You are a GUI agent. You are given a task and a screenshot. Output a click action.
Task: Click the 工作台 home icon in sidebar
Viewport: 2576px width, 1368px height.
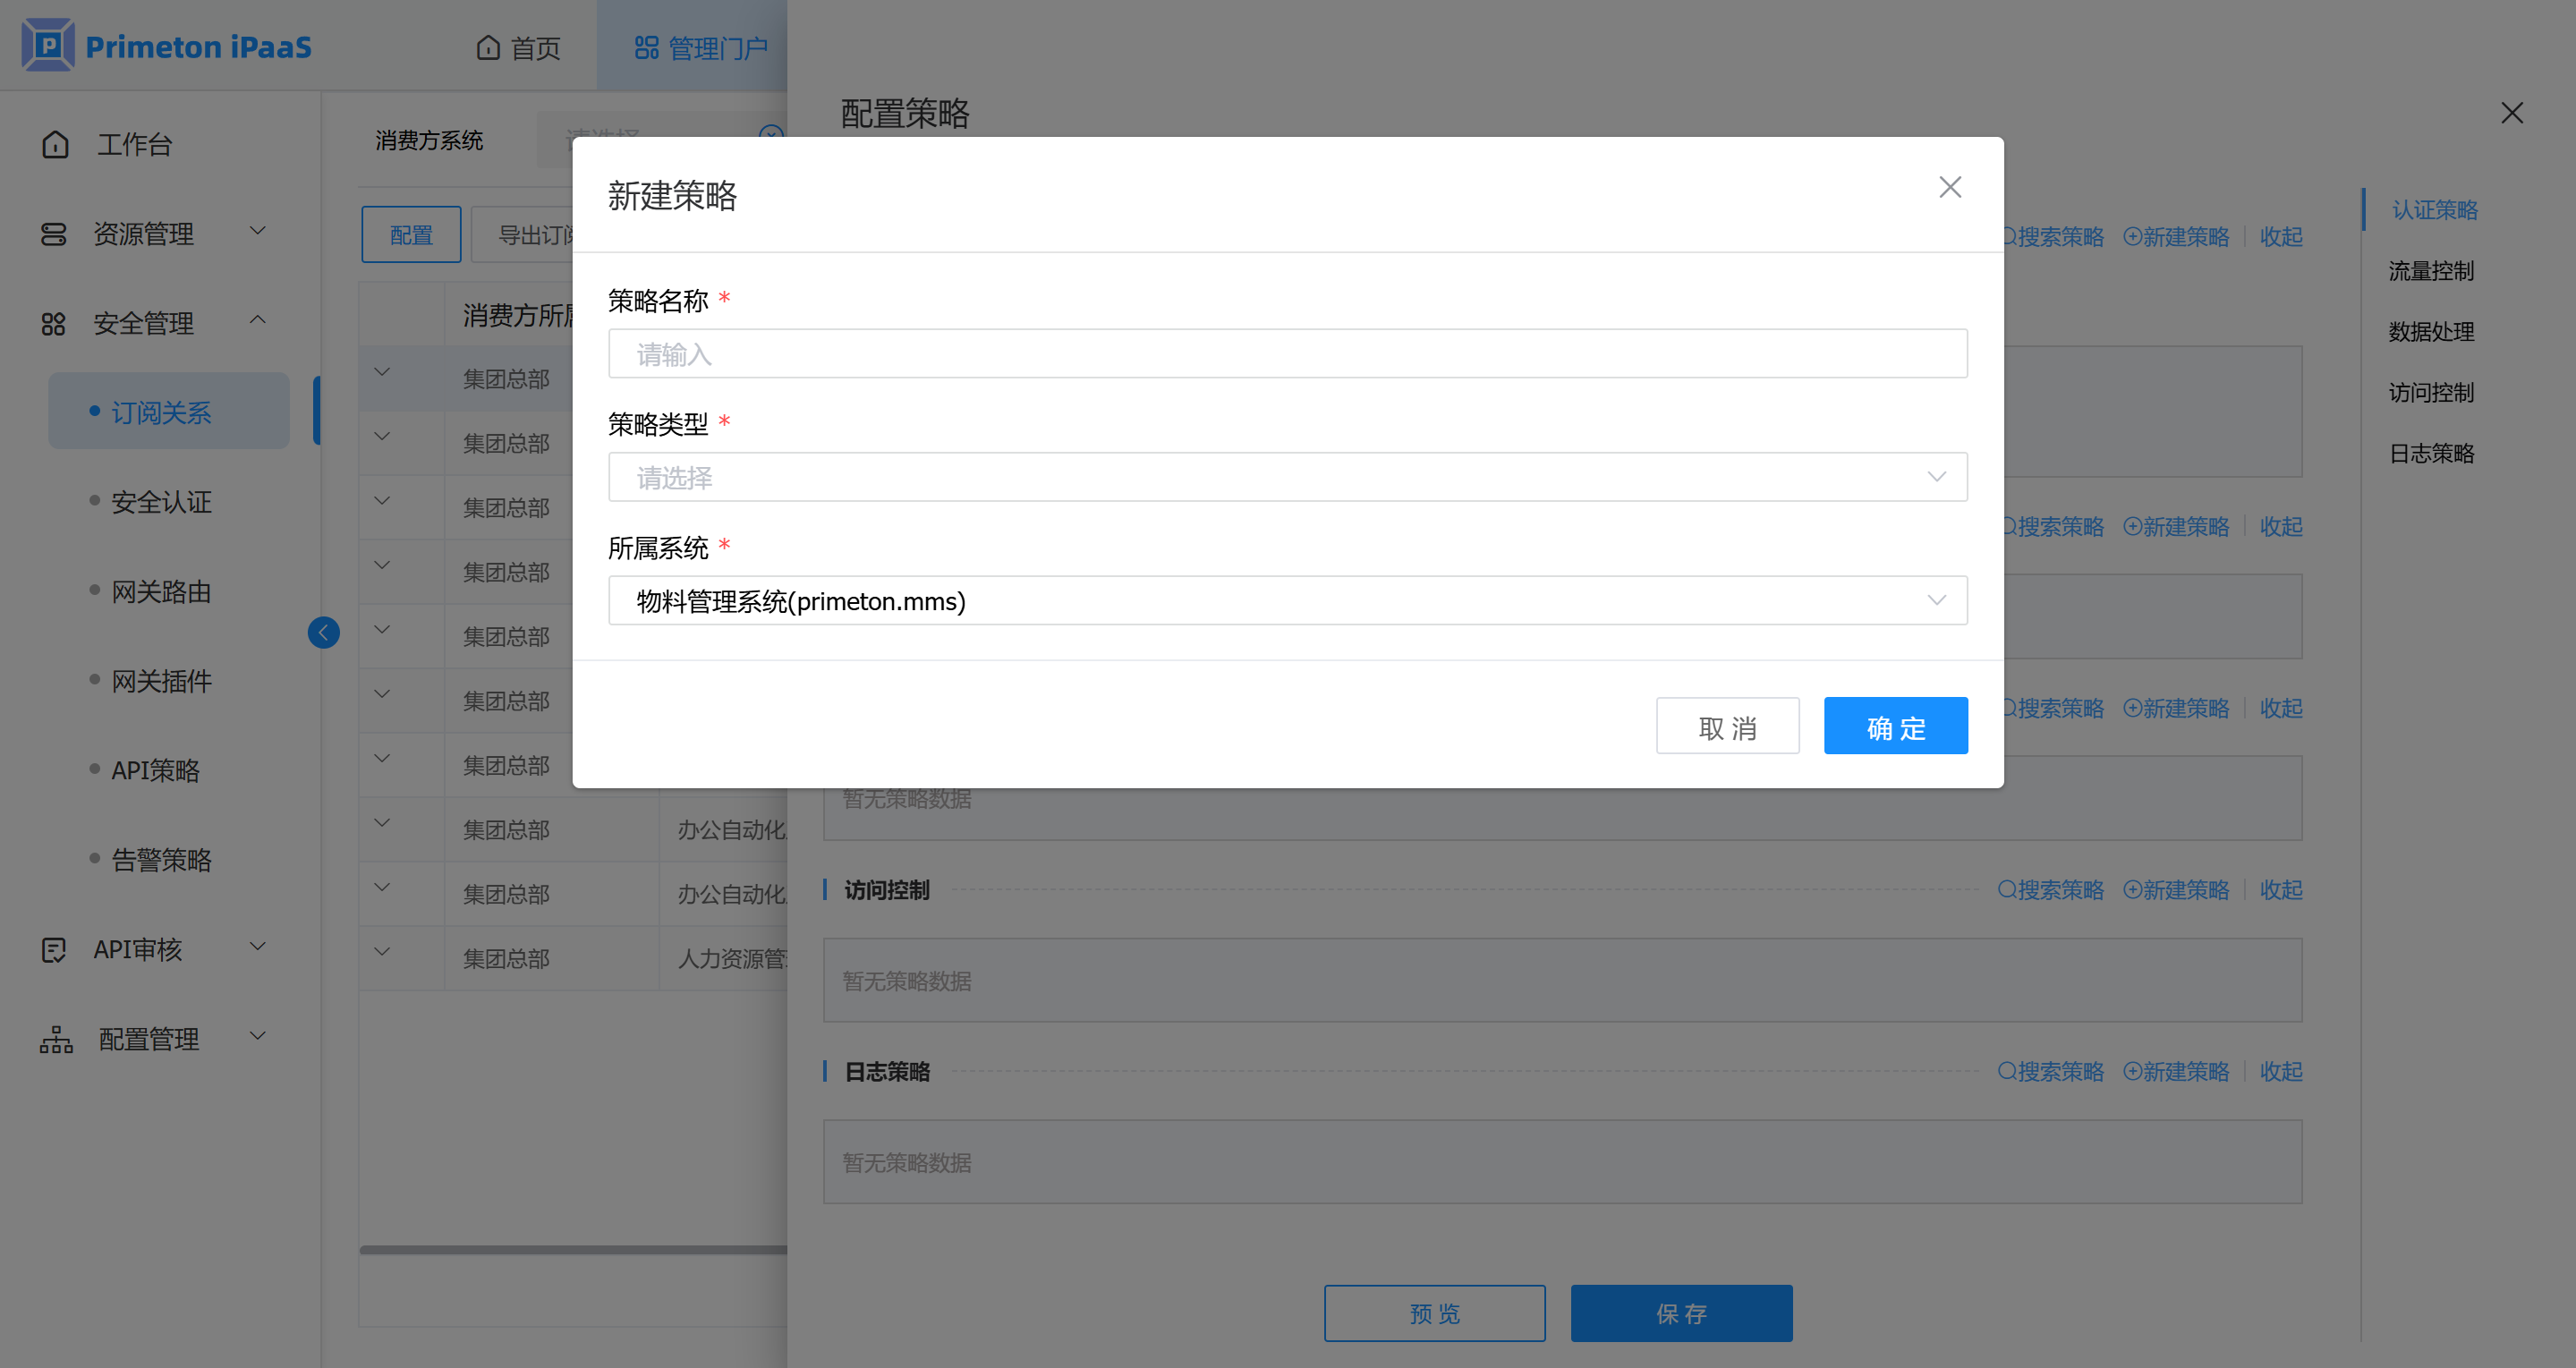(x=55, y=144)
